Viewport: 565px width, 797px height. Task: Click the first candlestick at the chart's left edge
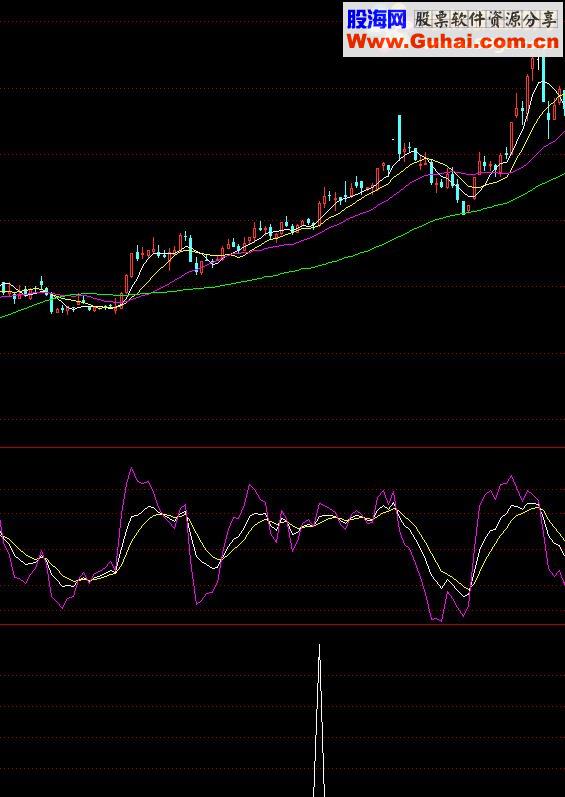tap(3, 289)
